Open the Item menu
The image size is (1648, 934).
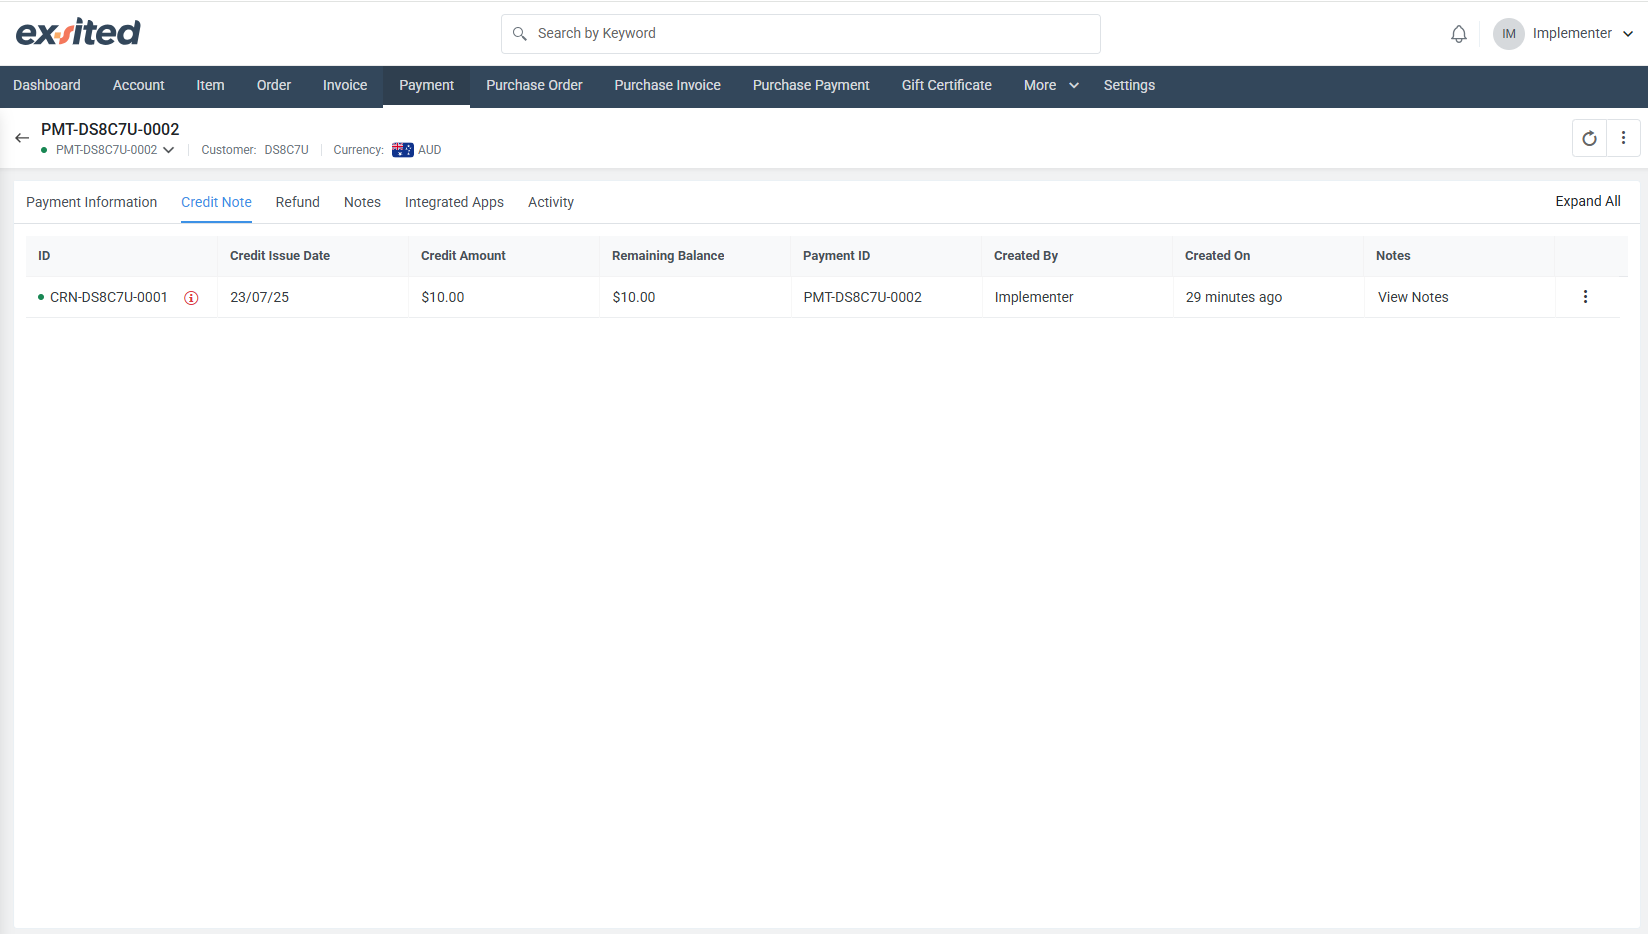pos(210,86)
